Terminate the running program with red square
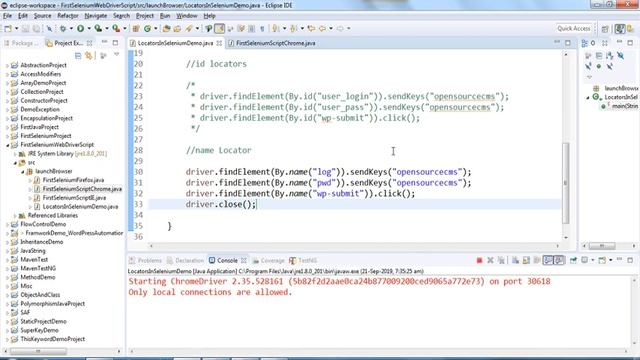The image size is (640, 360). [479, 260]
